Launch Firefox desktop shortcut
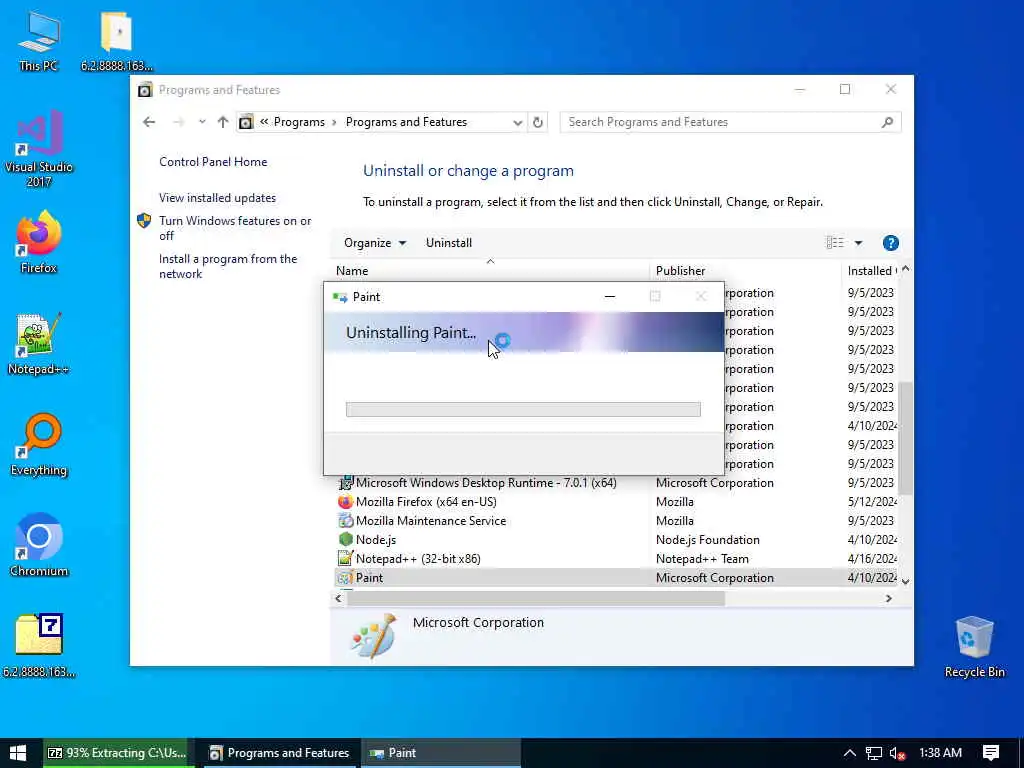The image size is (1024, 768). (39, 242)
